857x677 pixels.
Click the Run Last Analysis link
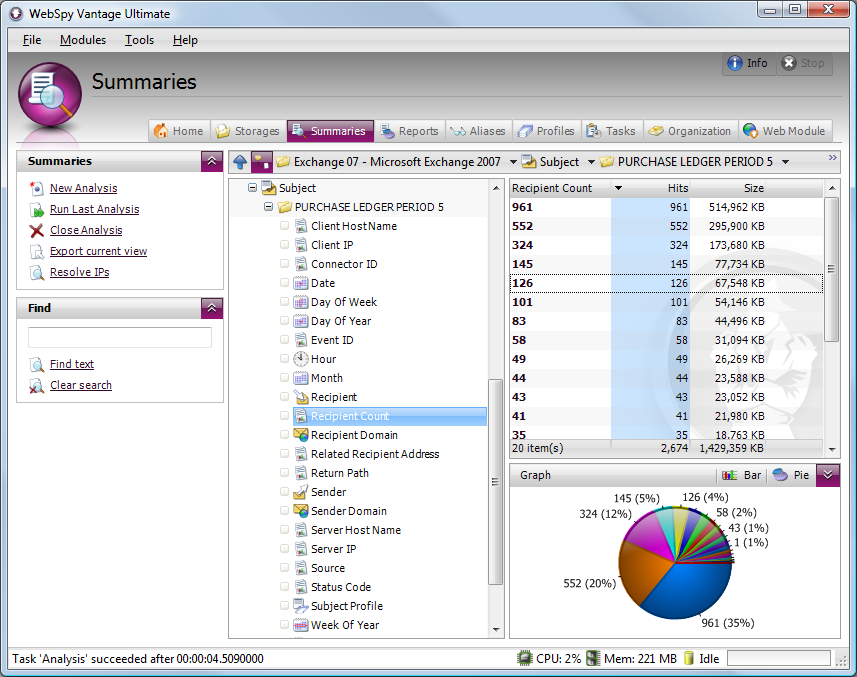pyautogui.click(x=95, y=209)
